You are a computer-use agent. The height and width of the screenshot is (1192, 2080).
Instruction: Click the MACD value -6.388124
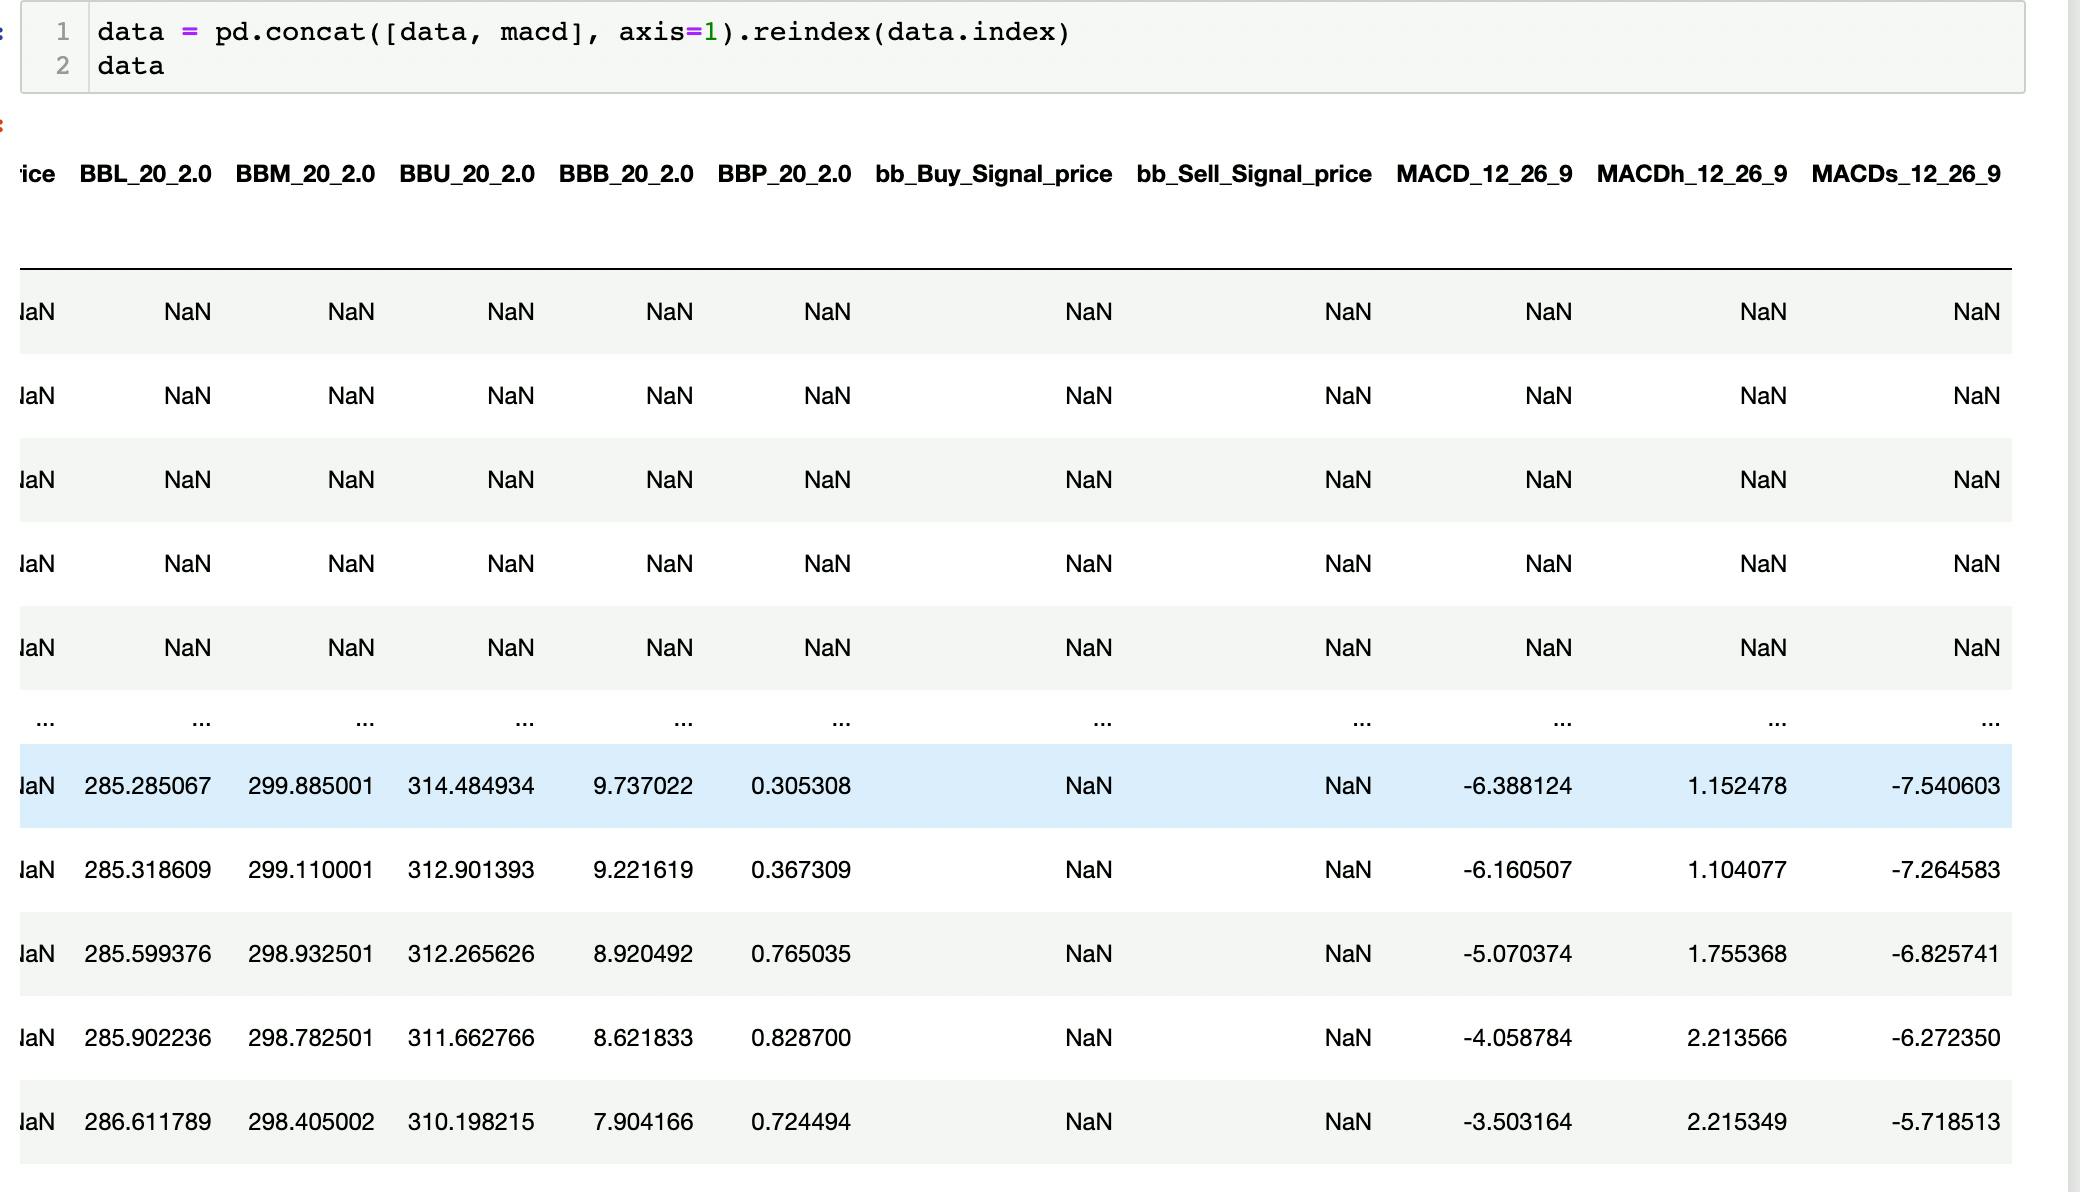[x=1518, y=786]
